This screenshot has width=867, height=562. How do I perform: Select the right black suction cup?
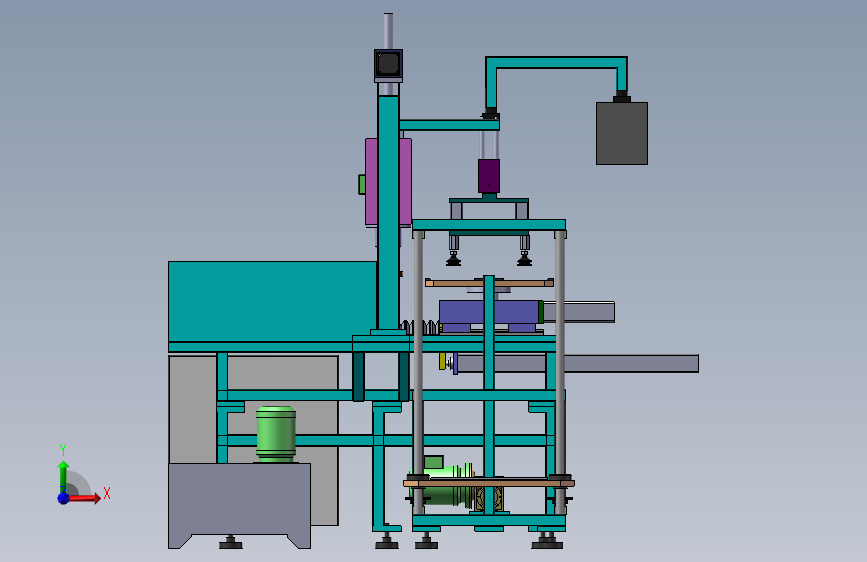click(x=524, y=259)
